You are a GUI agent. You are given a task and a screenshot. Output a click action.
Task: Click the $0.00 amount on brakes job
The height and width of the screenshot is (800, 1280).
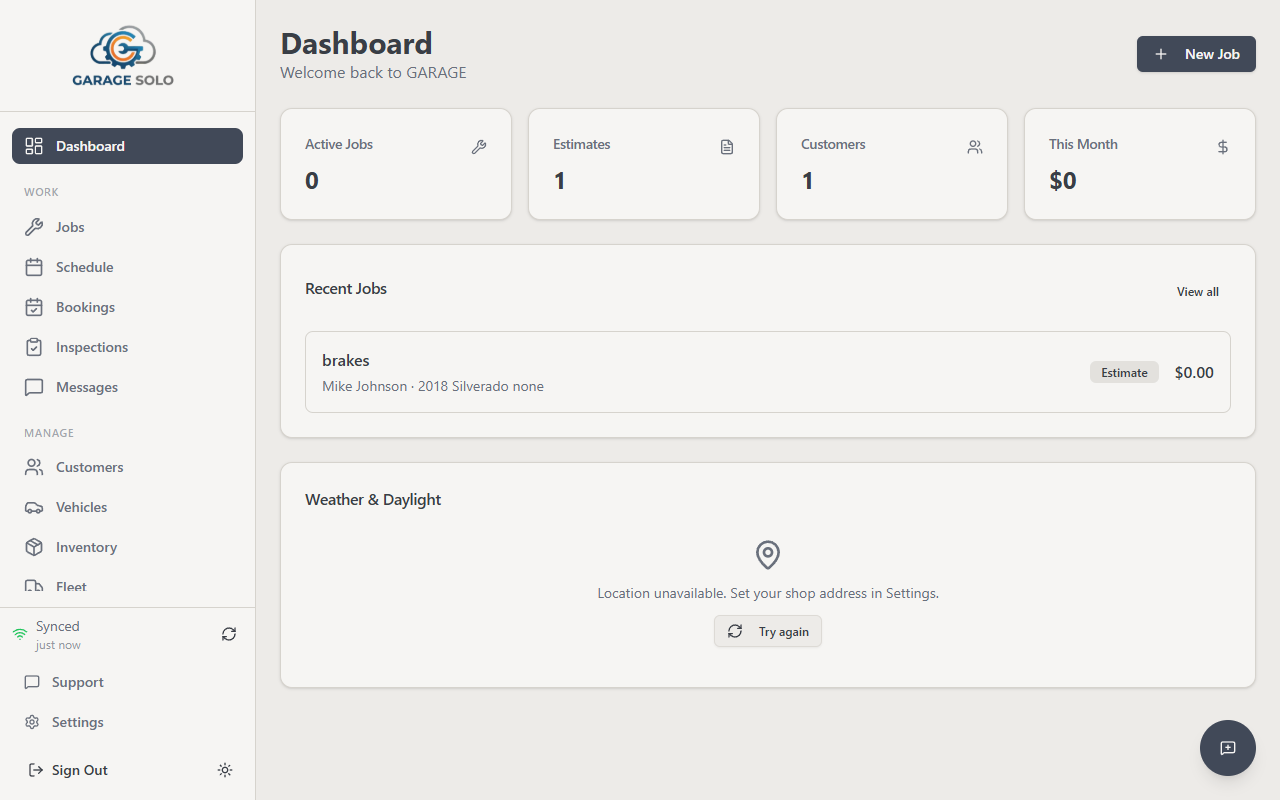(1194, 372)
